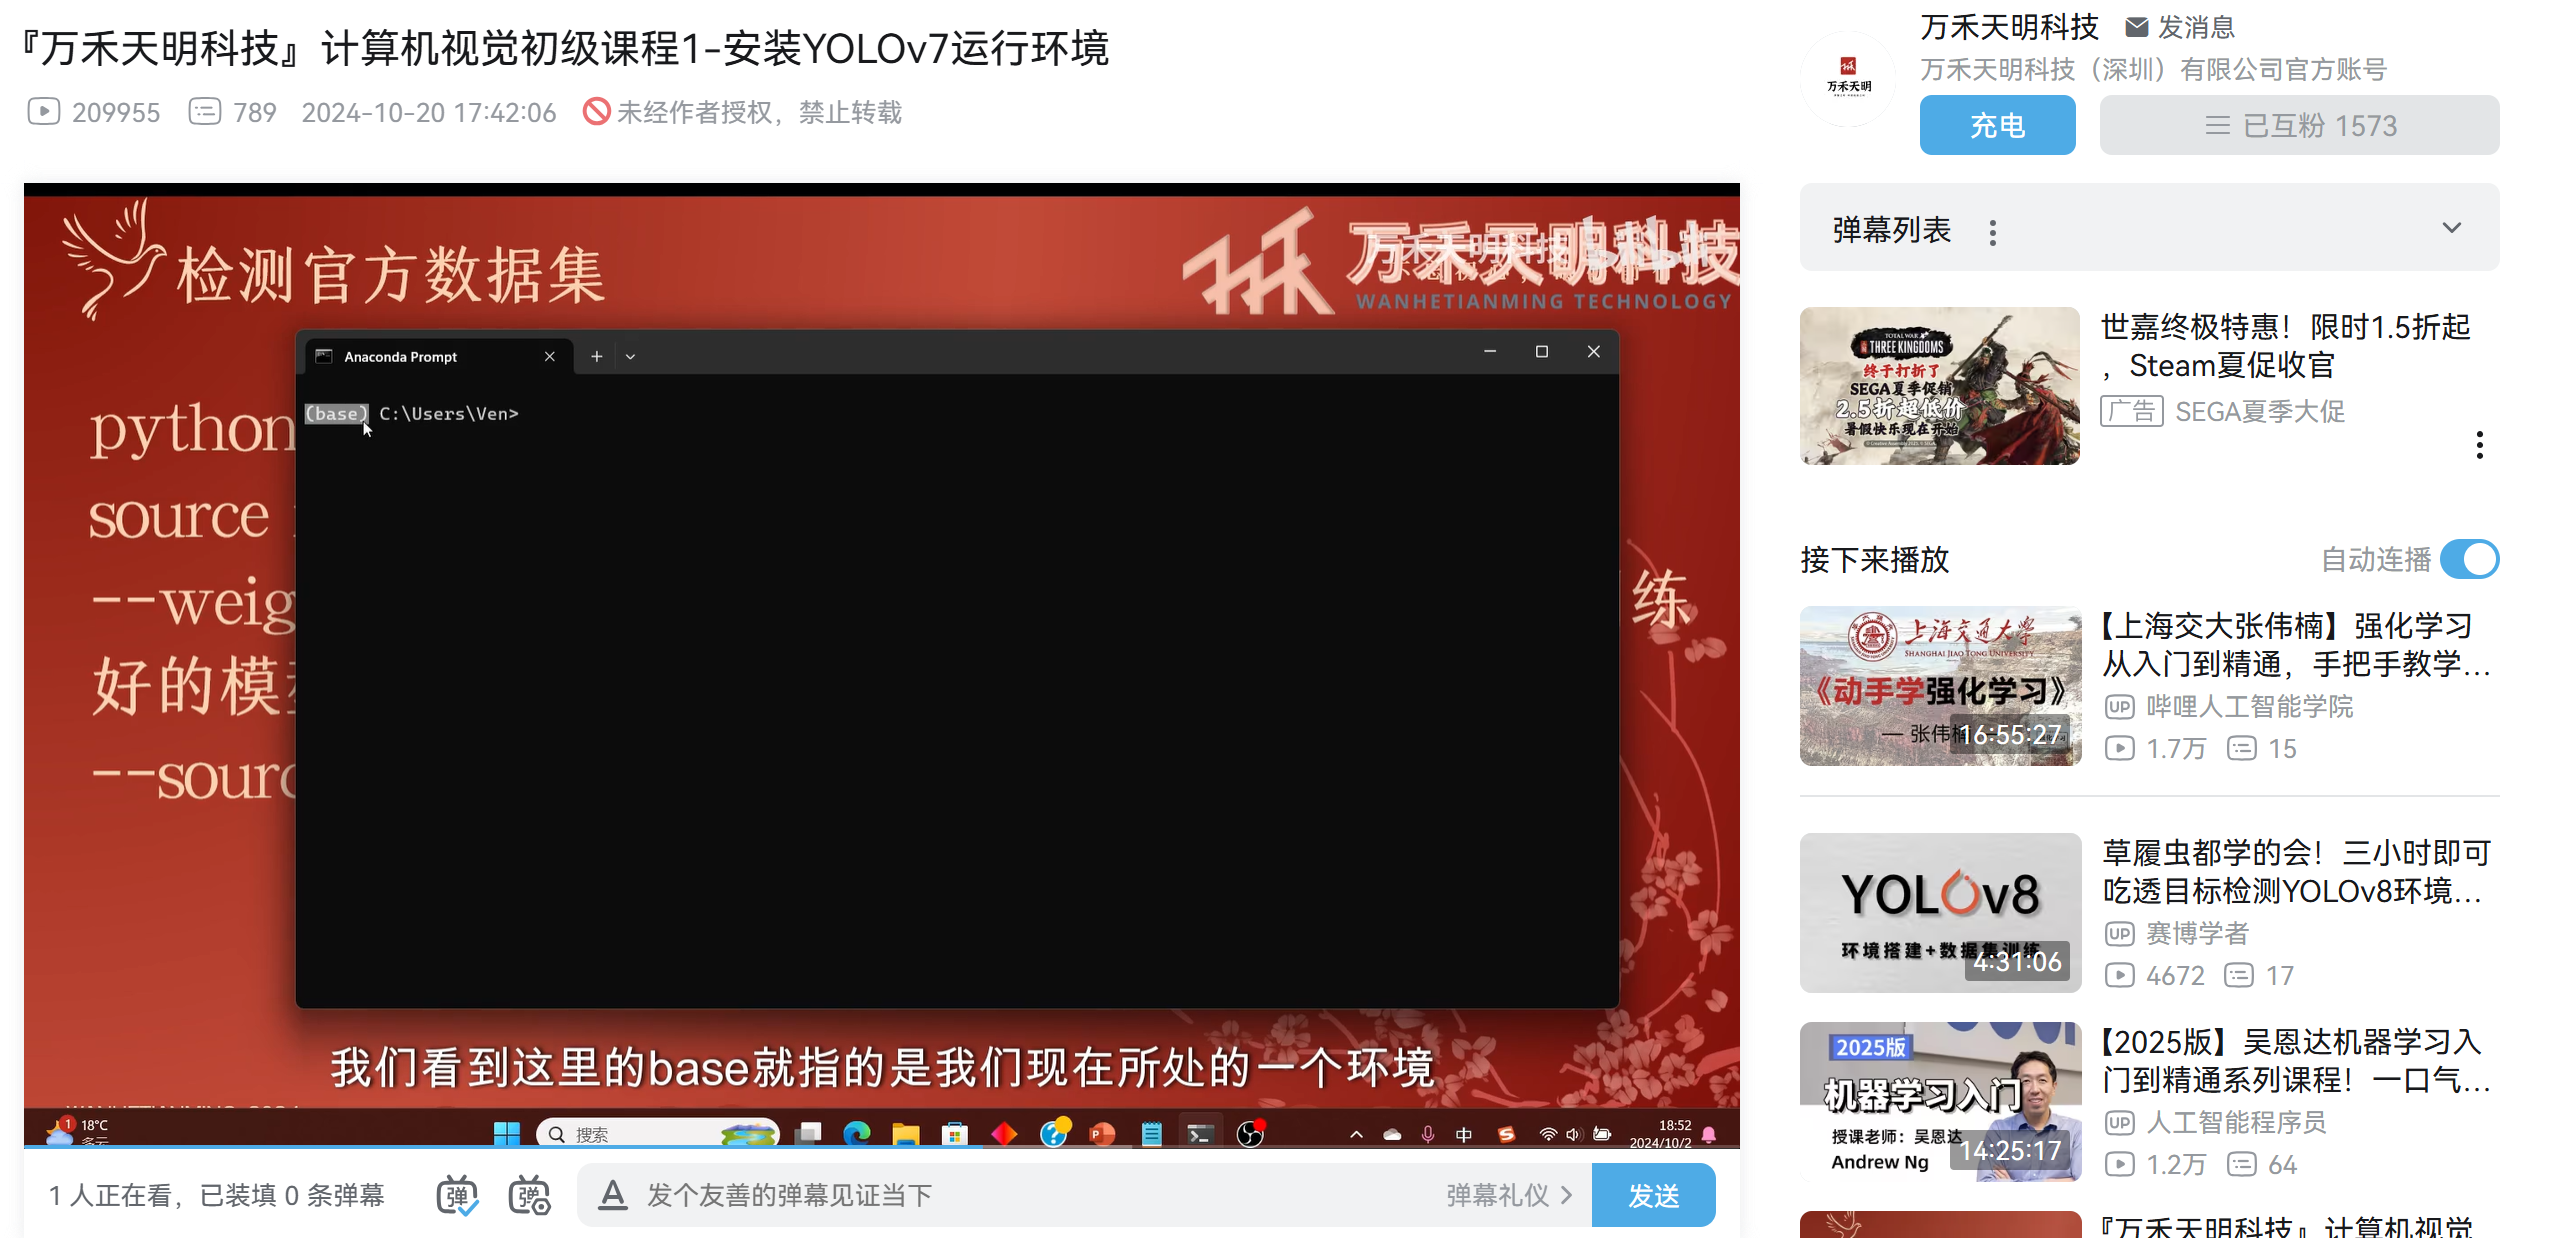Toggle the 自动连播 autoplay switch
Viewport: 2570px width, 1238px height.
[x=2469, y=559]
